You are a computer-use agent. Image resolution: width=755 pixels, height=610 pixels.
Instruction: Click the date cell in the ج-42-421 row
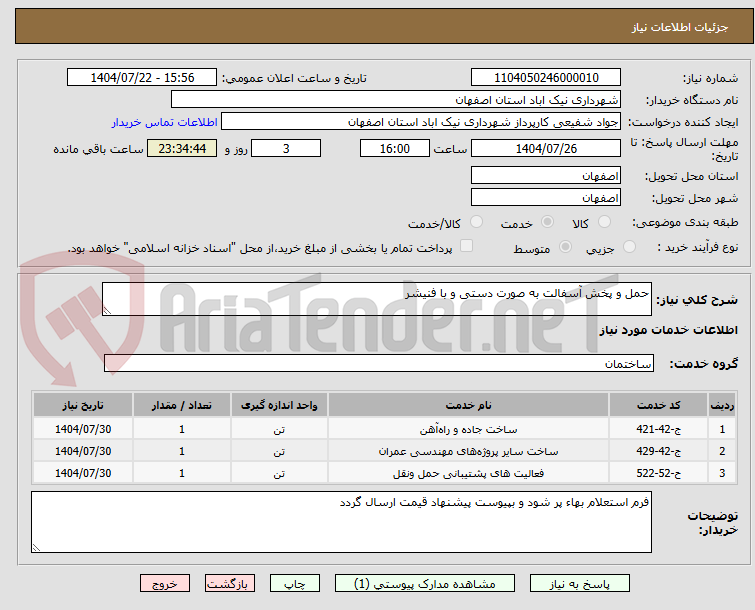click(x=83, y=429)
